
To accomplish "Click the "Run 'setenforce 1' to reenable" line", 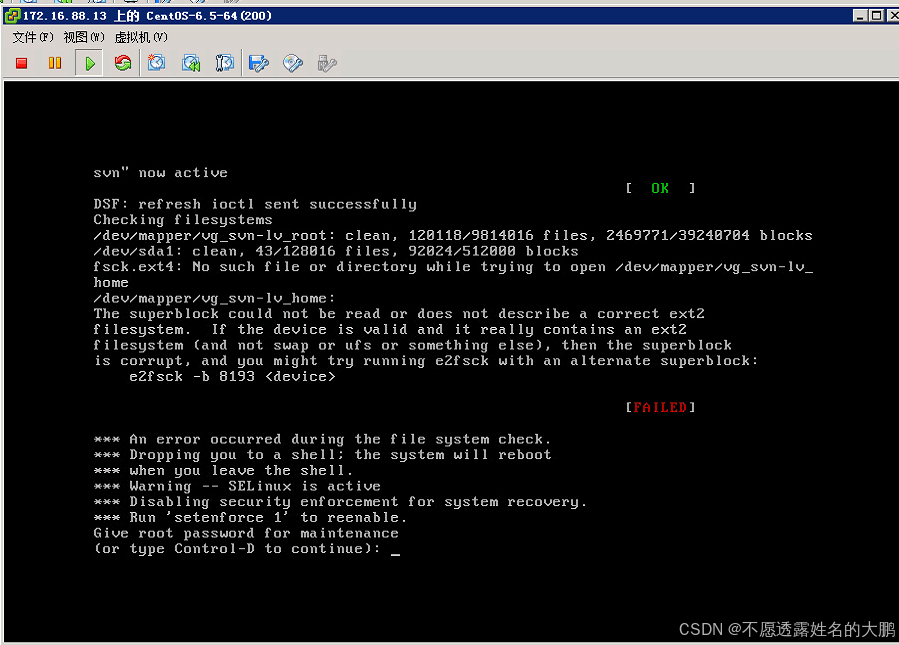I will pyautogui.click(x=250, y=517).
